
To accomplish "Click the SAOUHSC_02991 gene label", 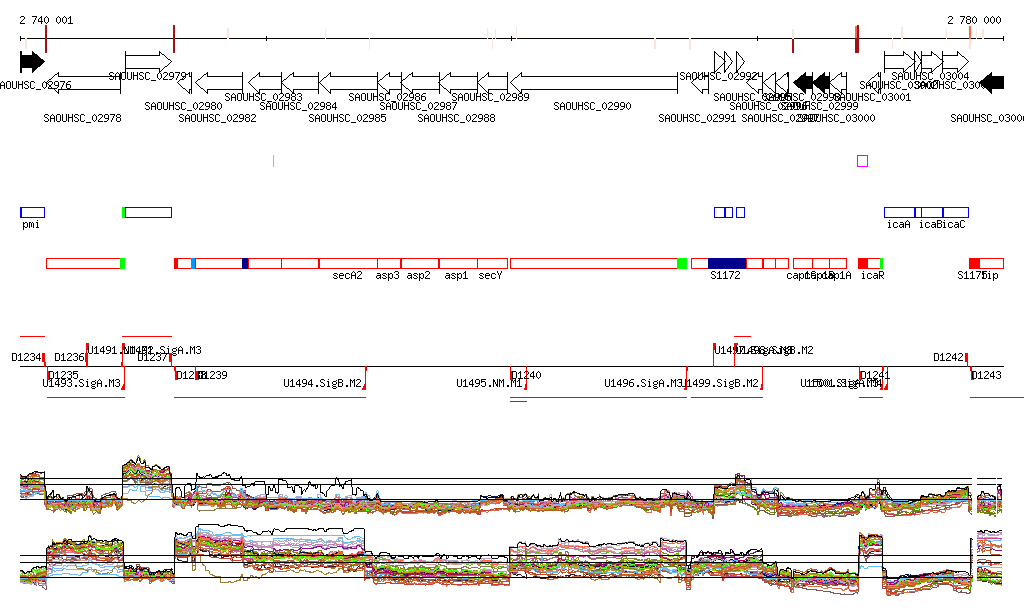I will [x=697, y=118].
